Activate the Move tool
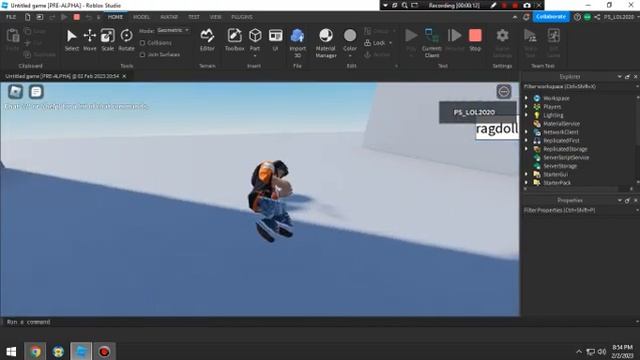 click(89, 40)
